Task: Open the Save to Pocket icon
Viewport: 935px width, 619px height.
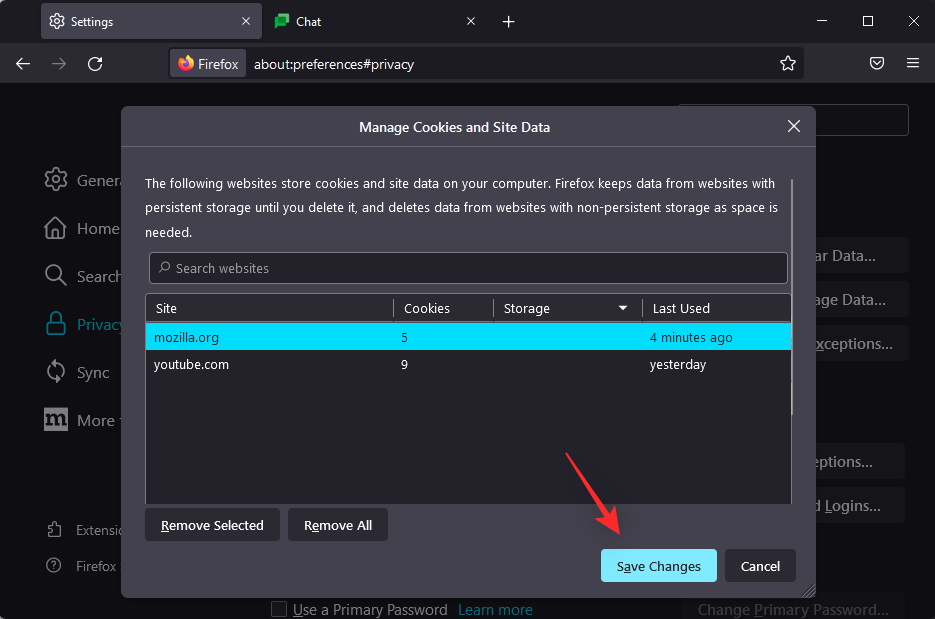Action: click(x=876, y=64)
